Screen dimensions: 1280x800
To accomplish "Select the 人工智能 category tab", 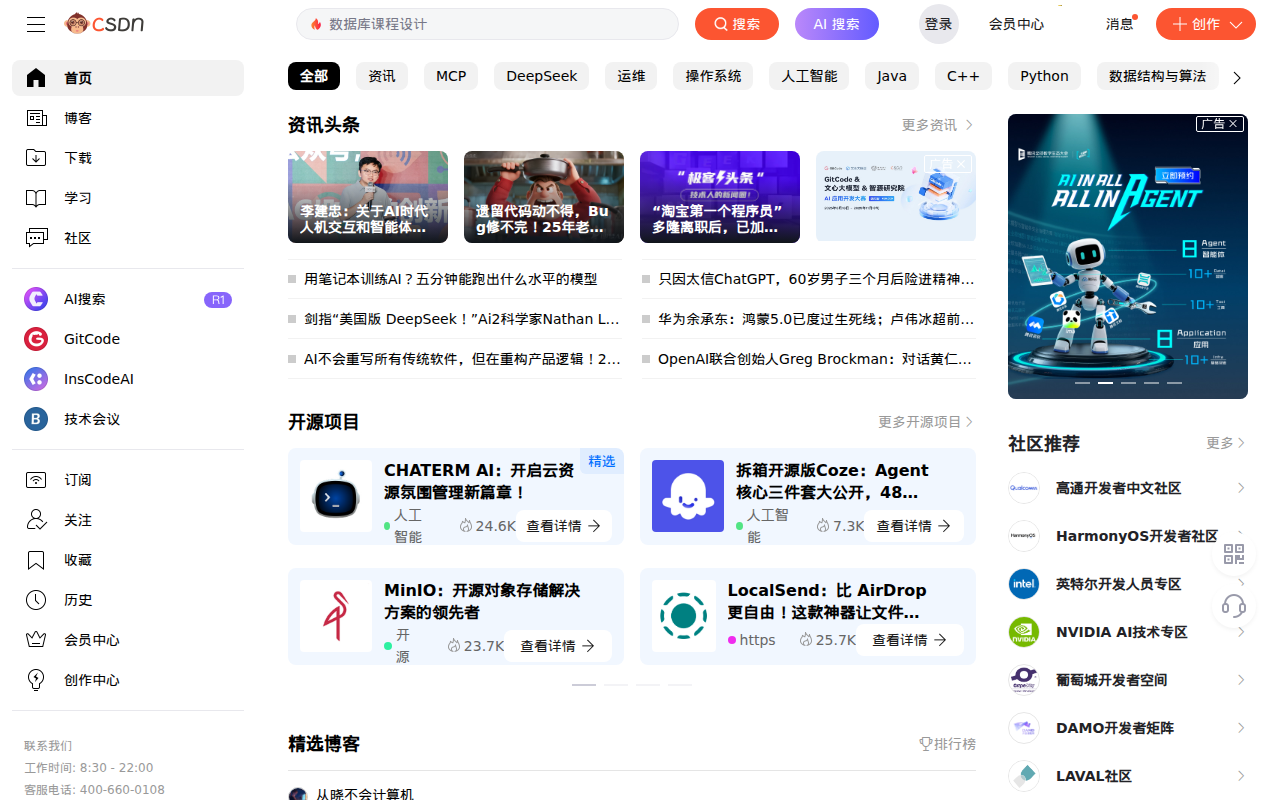I will point(810,76).
